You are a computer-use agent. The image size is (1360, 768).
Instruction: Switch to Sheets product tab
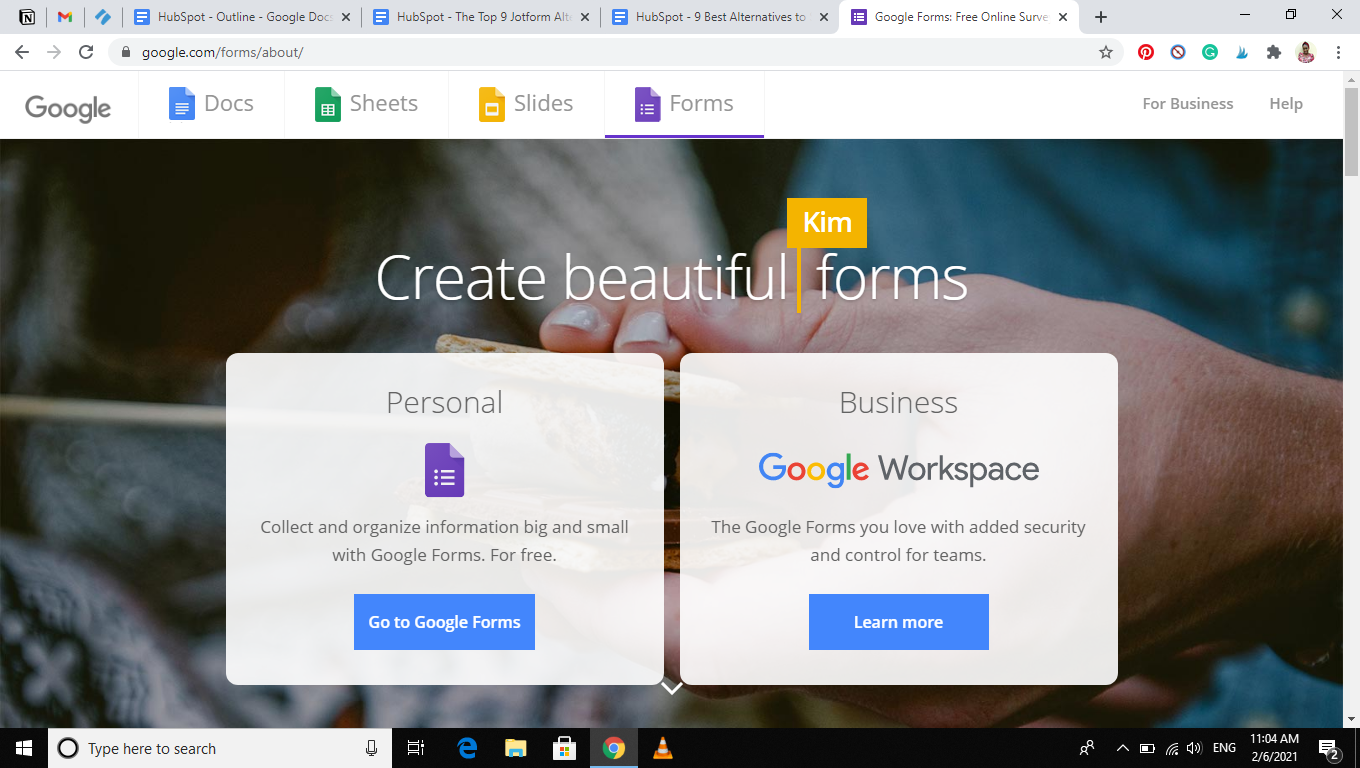pyautogui.click(x=366, y=104)
